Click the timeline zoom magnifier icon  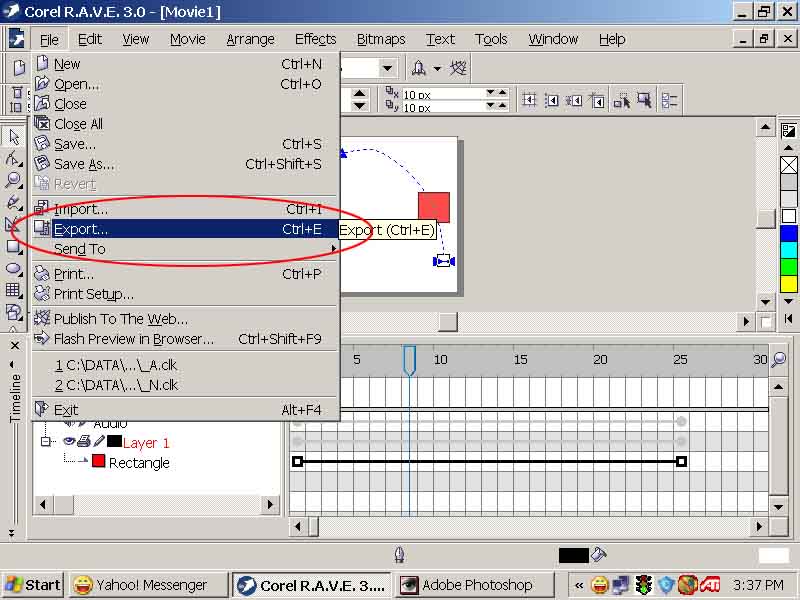click(x=779, y=360)
